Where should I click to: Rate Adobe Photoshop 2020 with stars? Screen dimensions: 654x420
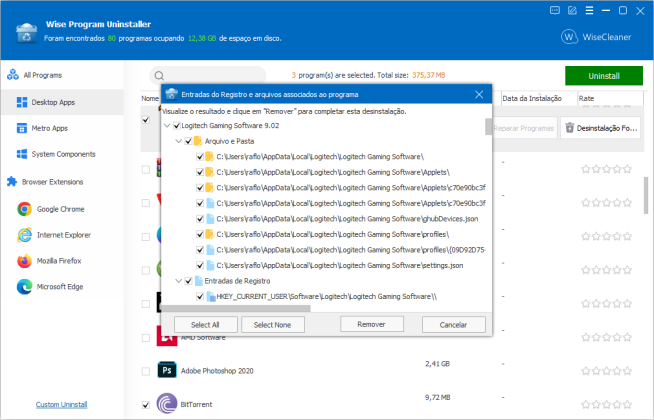click(606, 371)
